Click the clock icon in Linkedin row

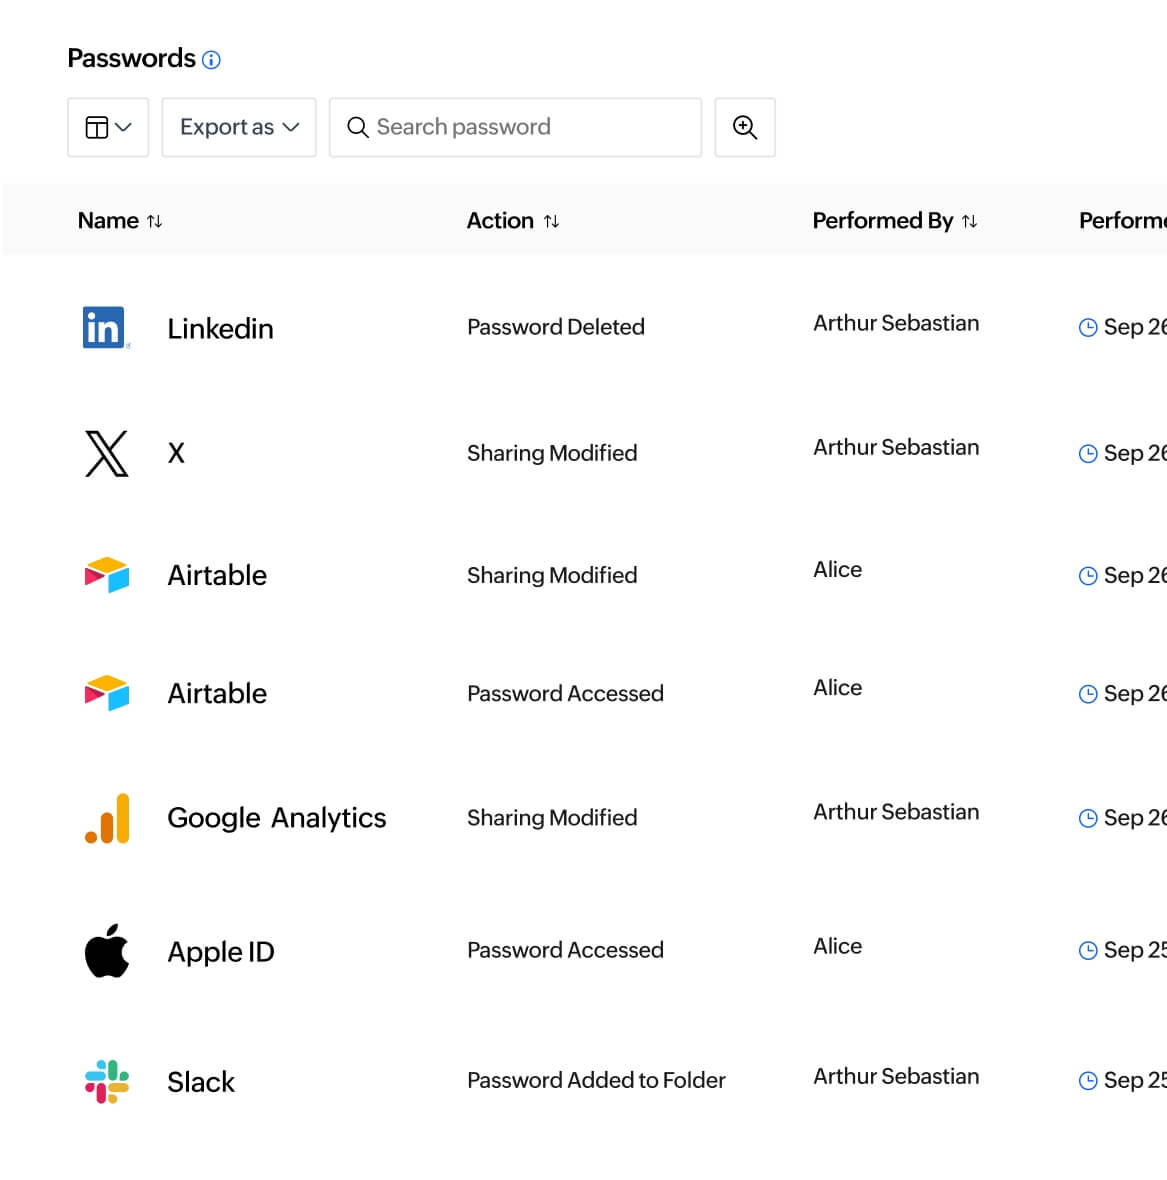coord(1088,328)
